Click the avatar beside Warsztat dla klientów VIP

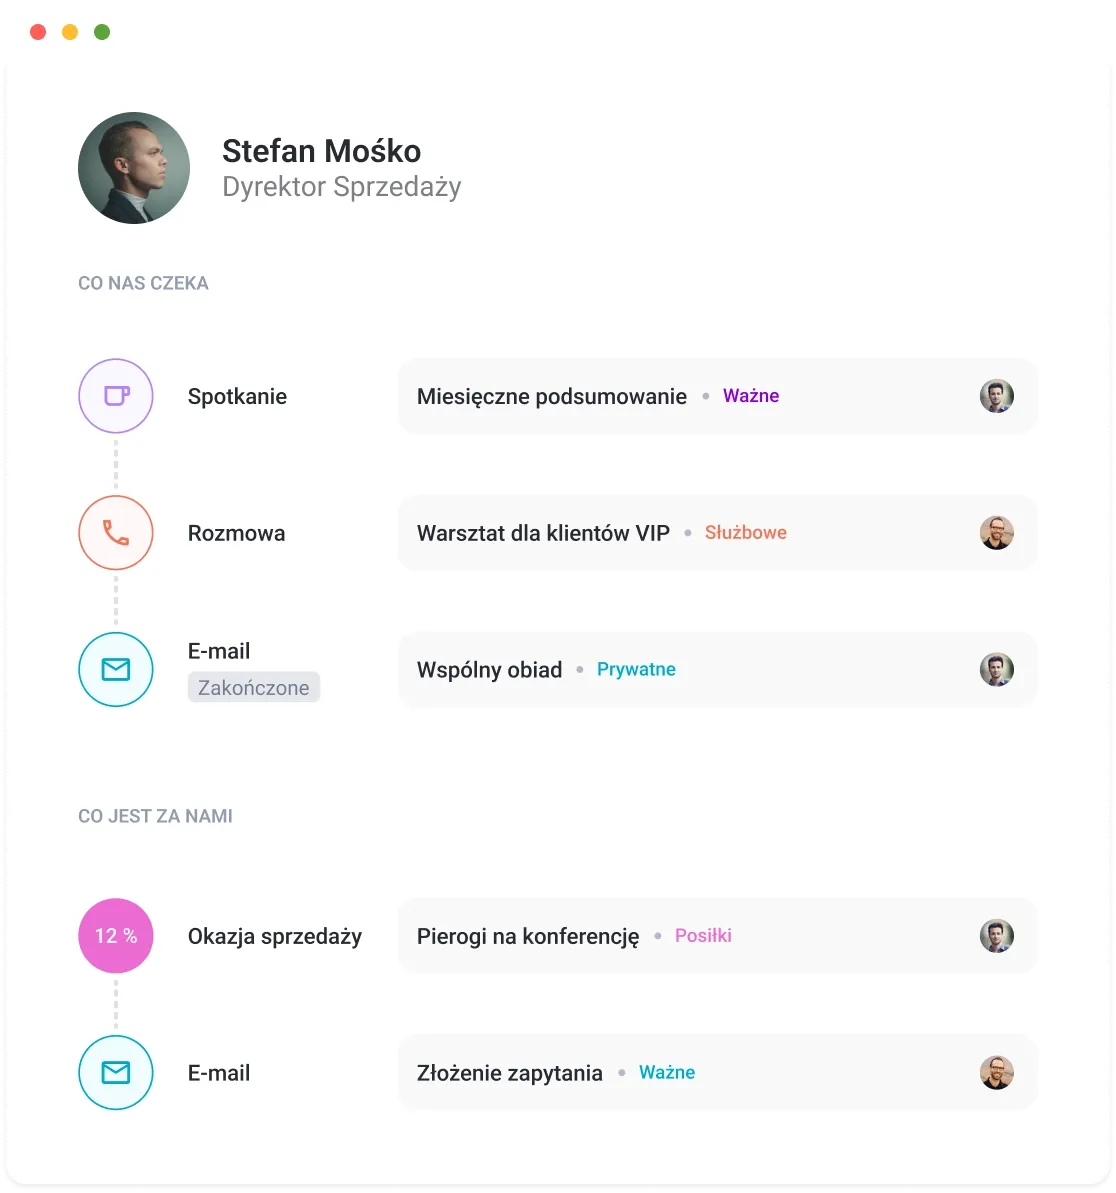click(x=997, y=533)
